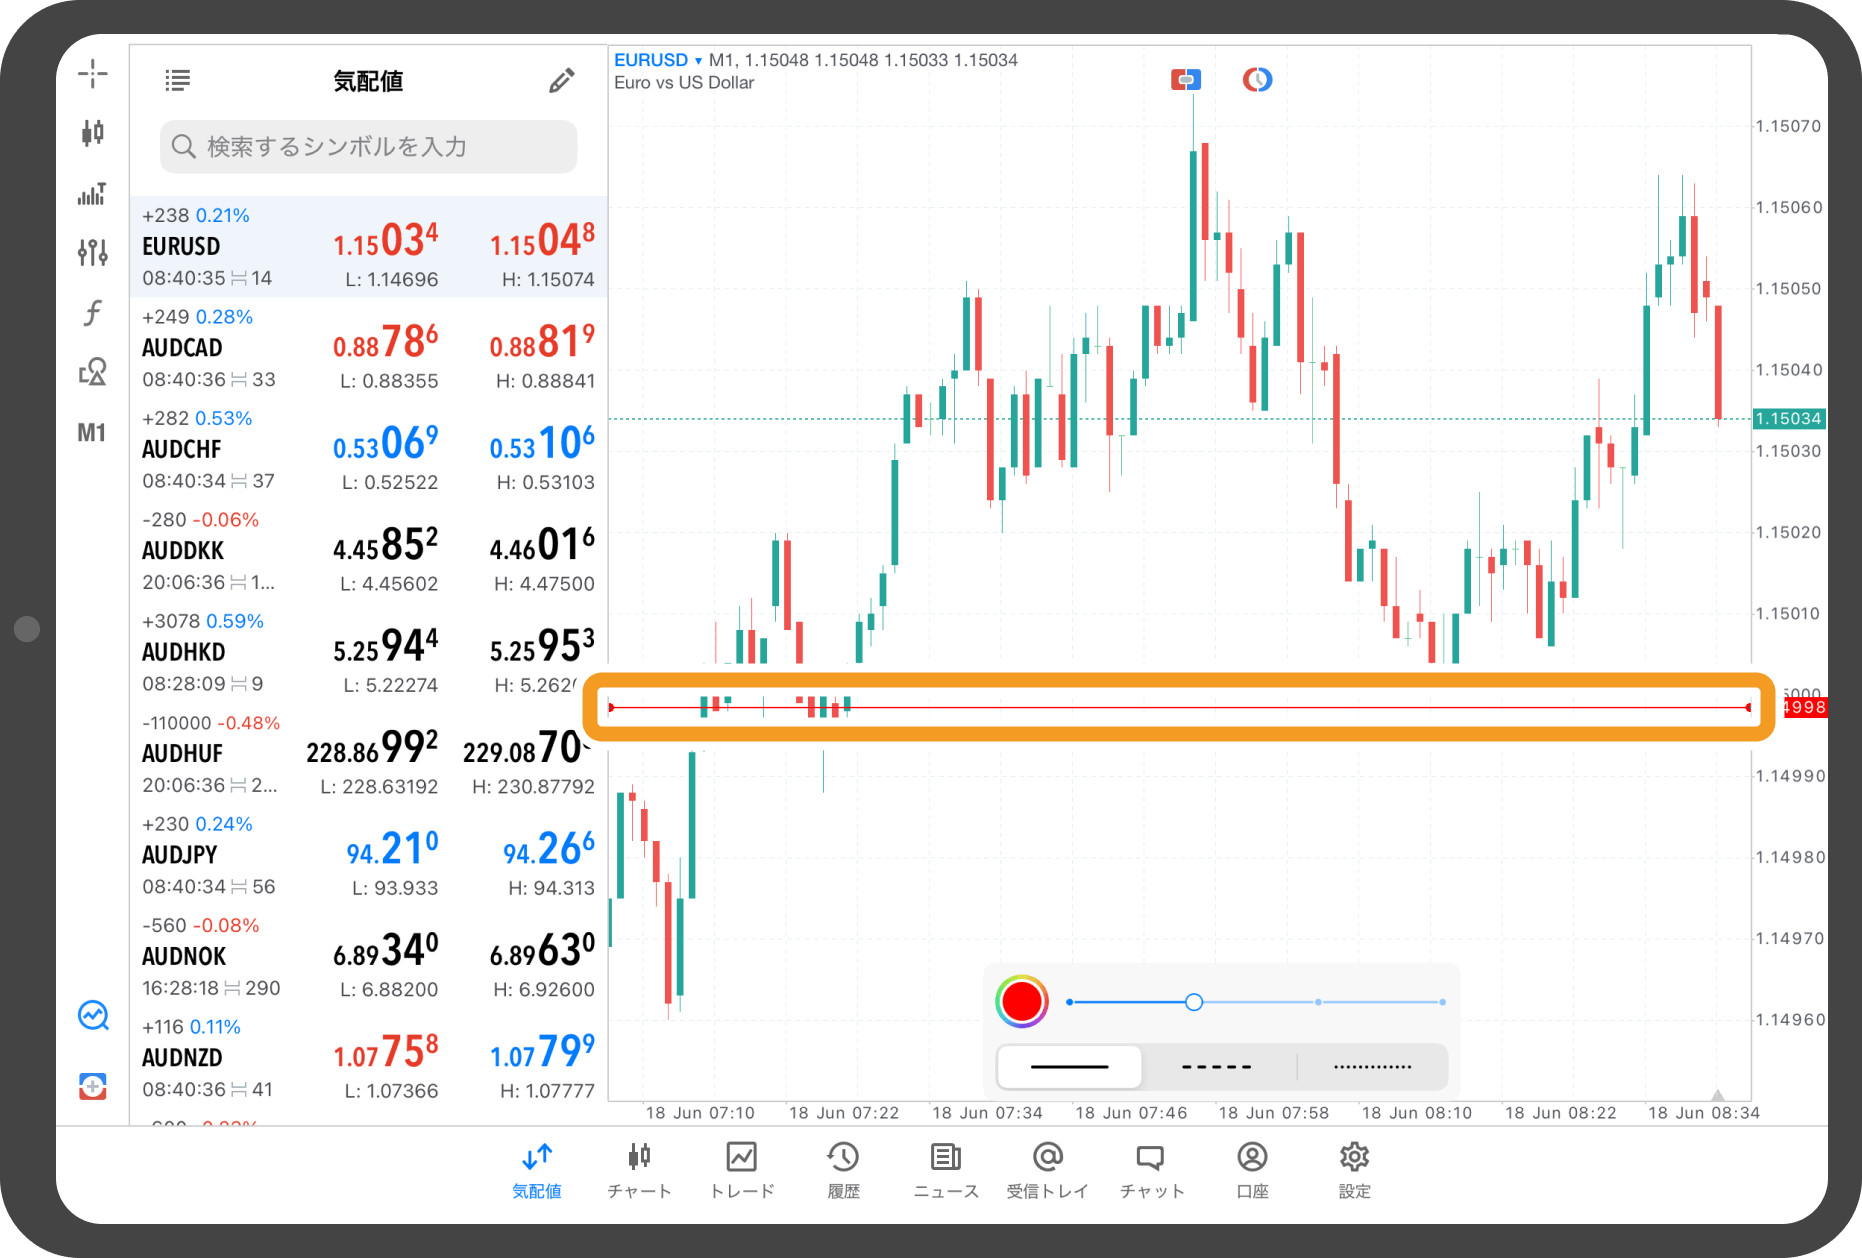Open the candlestick chart type icon

[93, 132]
